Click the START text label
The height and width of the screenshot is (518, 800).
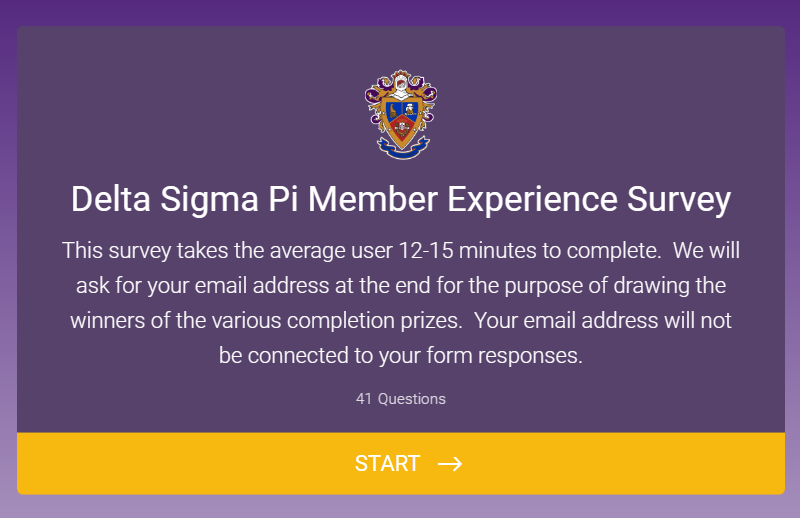[387, 464]
